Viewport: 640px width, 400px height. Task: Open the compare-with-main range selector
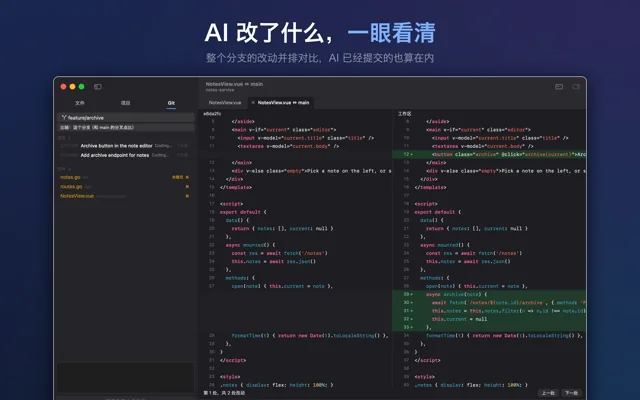(126, 127)
